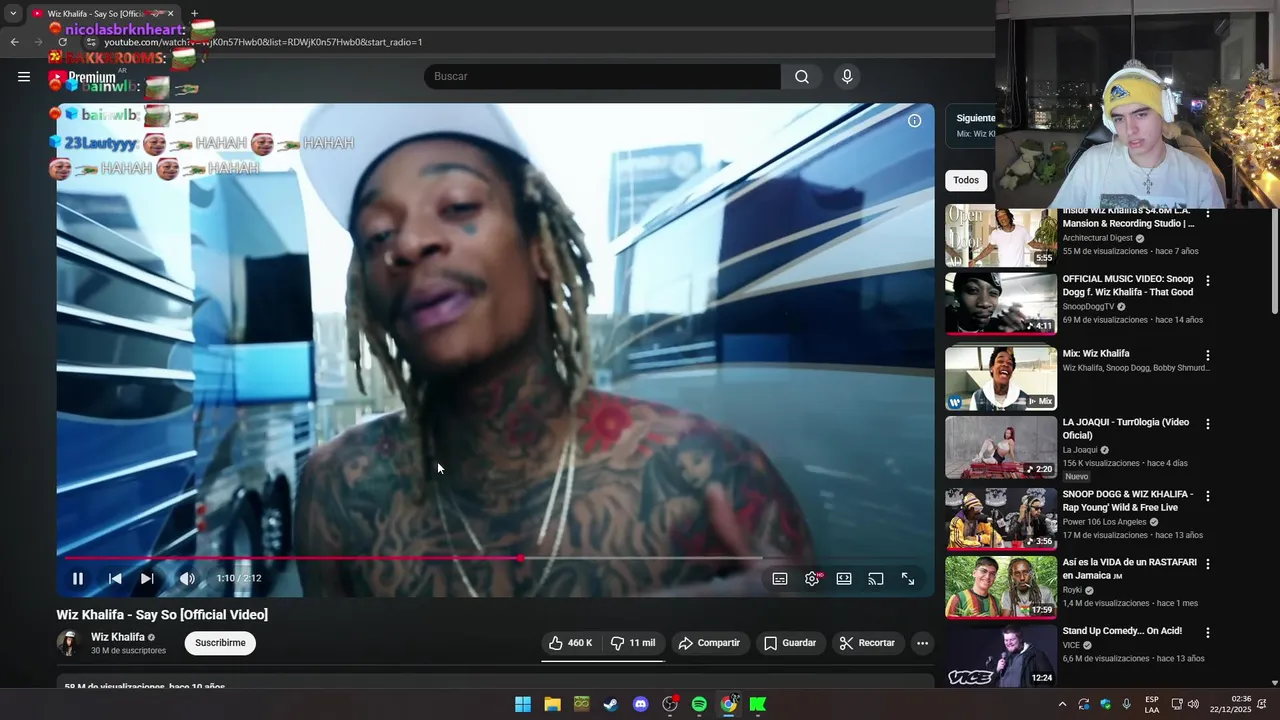Viewport: 1280px width, 720px height.
Task: Open File Explorer from the taskbar
Action: [x=552, y=704]
